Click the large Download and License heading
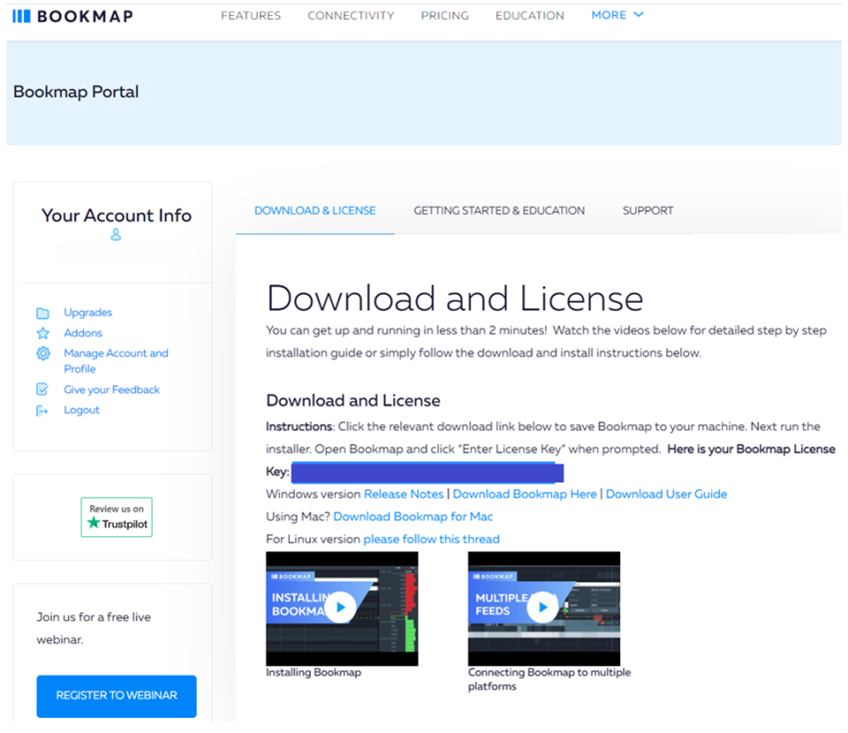This screenshot has width=848, height=733. tap(455, 299)
